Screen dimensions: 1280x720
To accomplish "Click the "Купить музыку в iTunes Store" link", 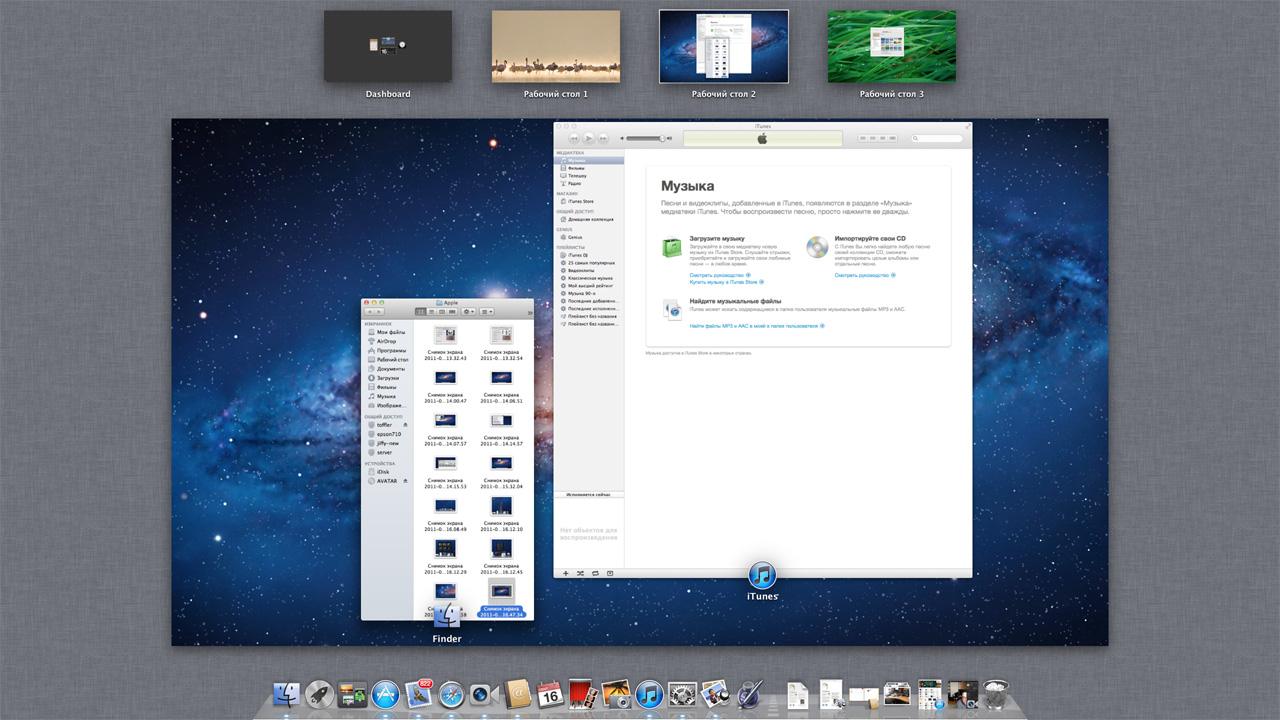I will (x=723, y=282).
